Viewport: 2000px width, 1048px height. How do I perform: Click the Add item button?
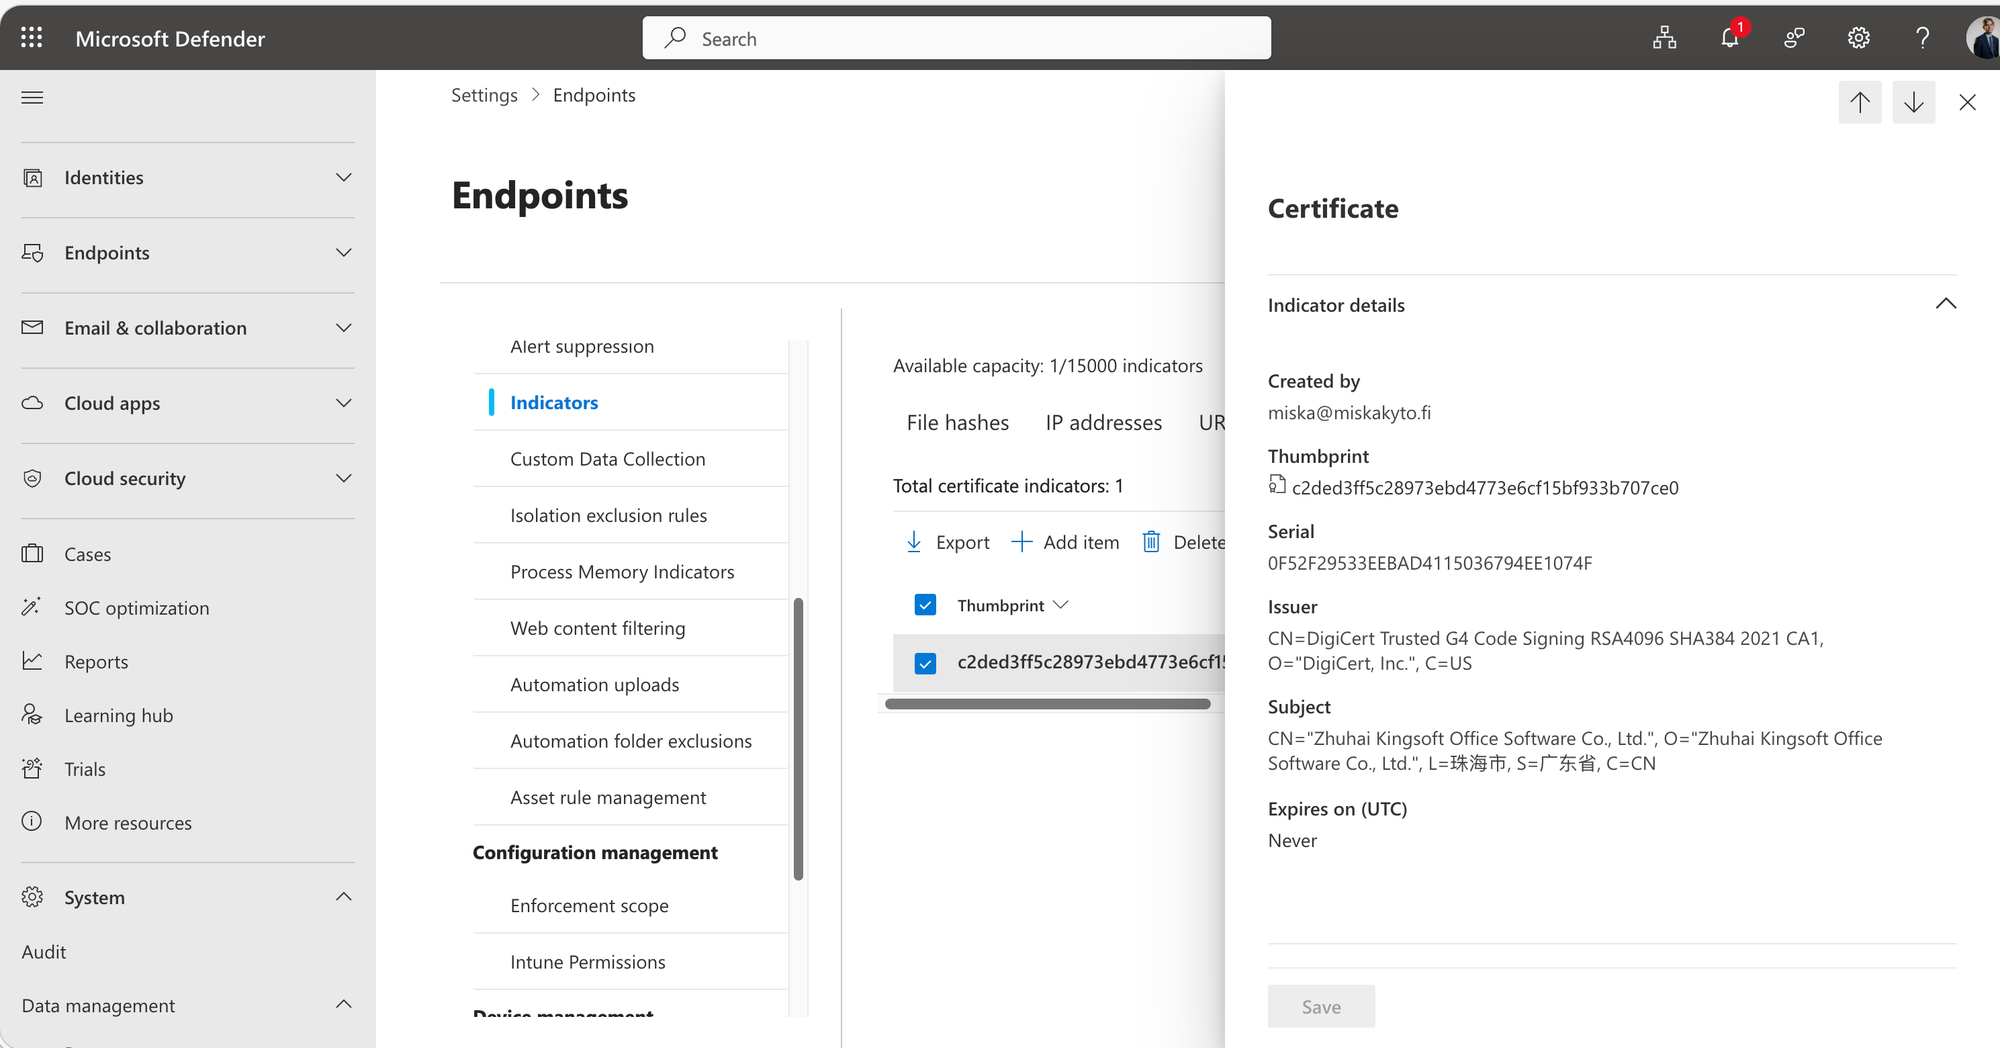pyautogui.click(x=1065, y=542)
